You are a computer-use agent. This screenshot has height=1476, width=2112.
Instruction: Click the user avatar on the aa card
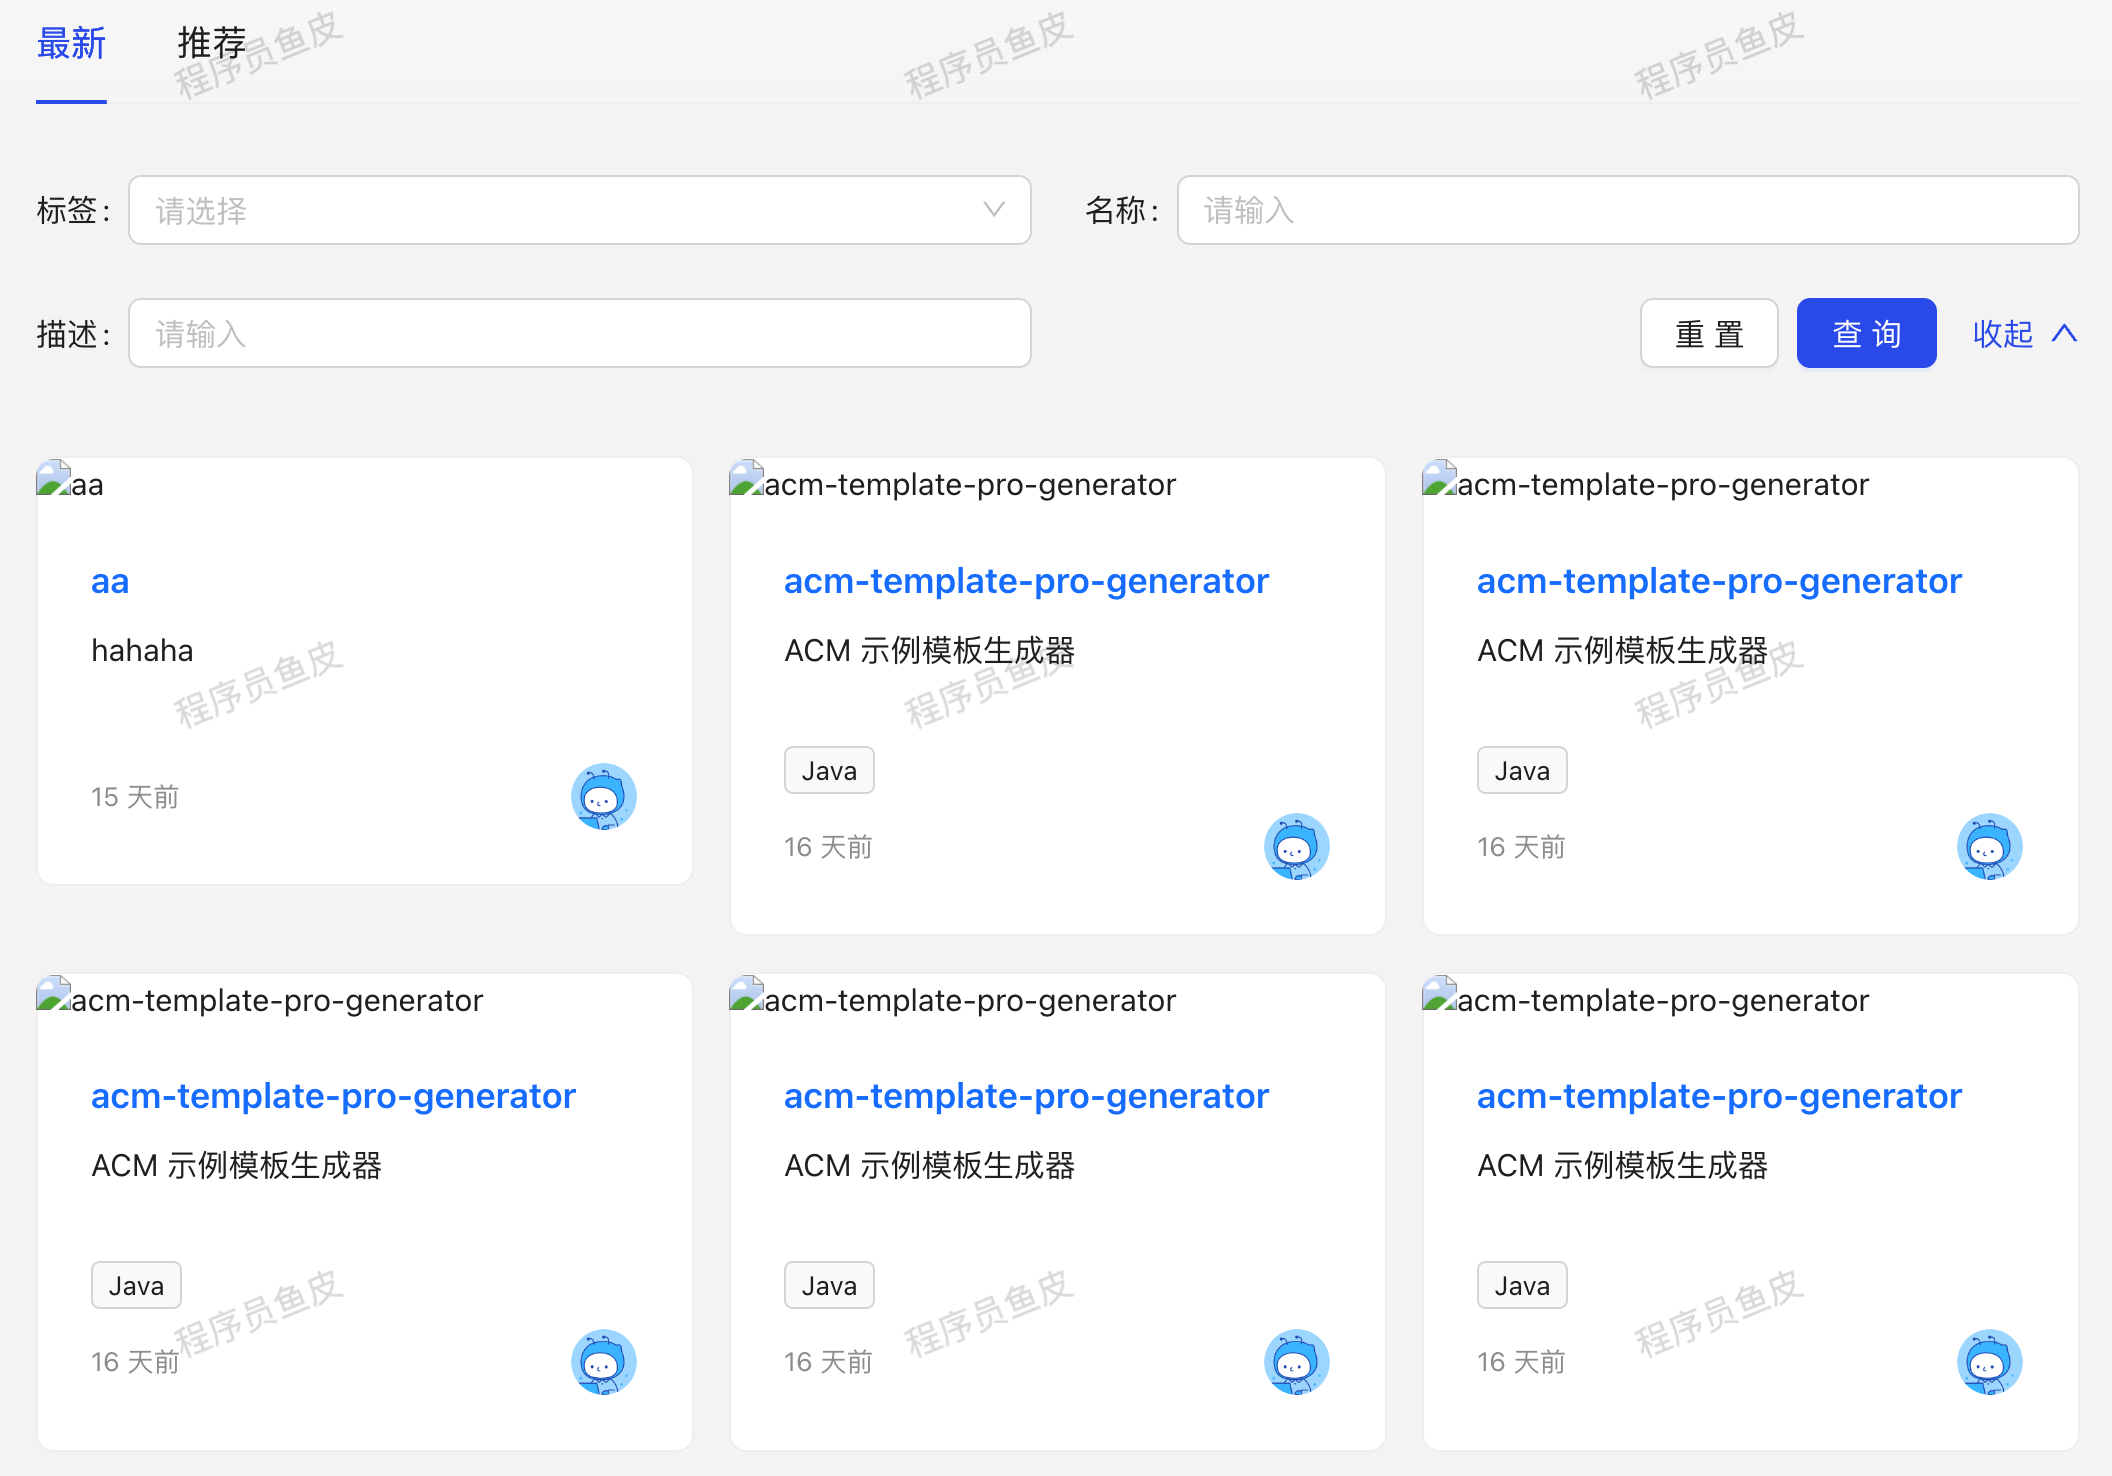click(x=603, y=796)
